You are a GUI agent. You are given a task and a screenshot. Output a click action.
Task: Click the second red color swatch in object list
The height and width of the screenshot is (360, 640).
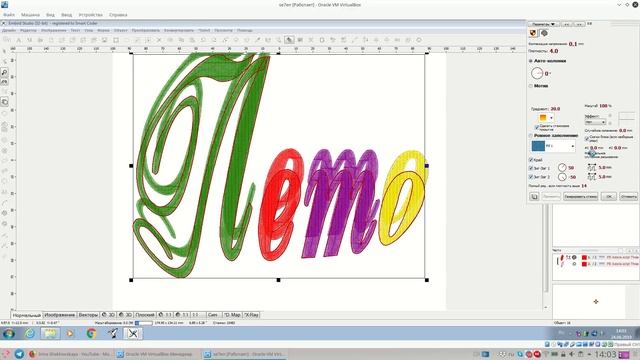(x=584, y=264)
